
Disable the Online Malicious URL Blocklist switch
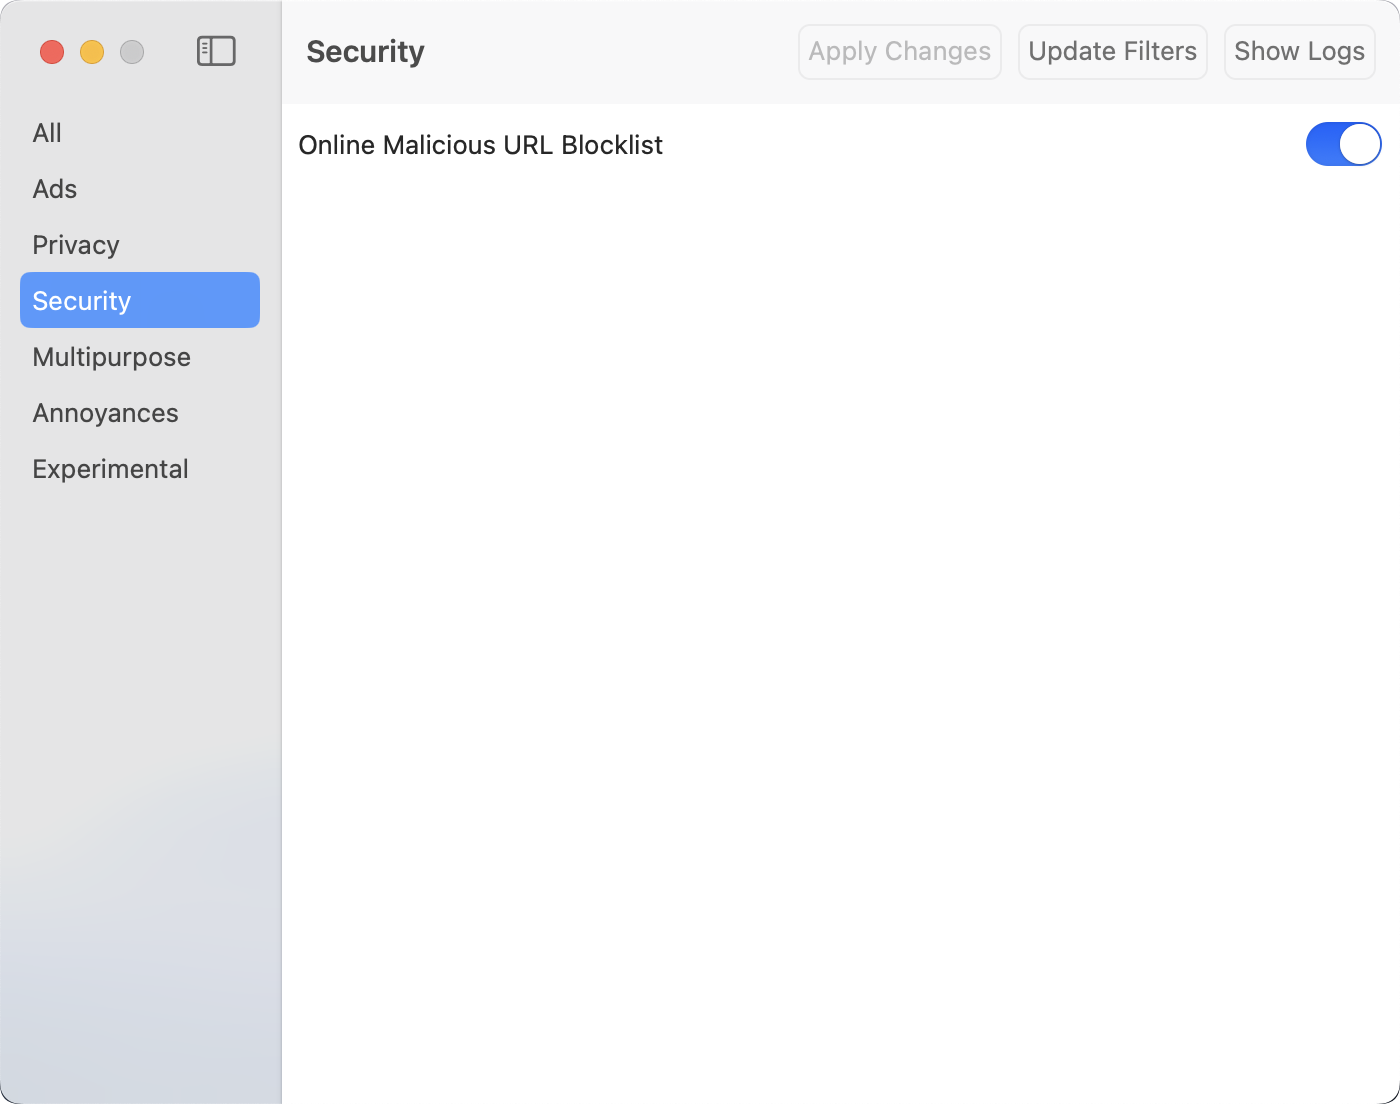[1343, 144]
